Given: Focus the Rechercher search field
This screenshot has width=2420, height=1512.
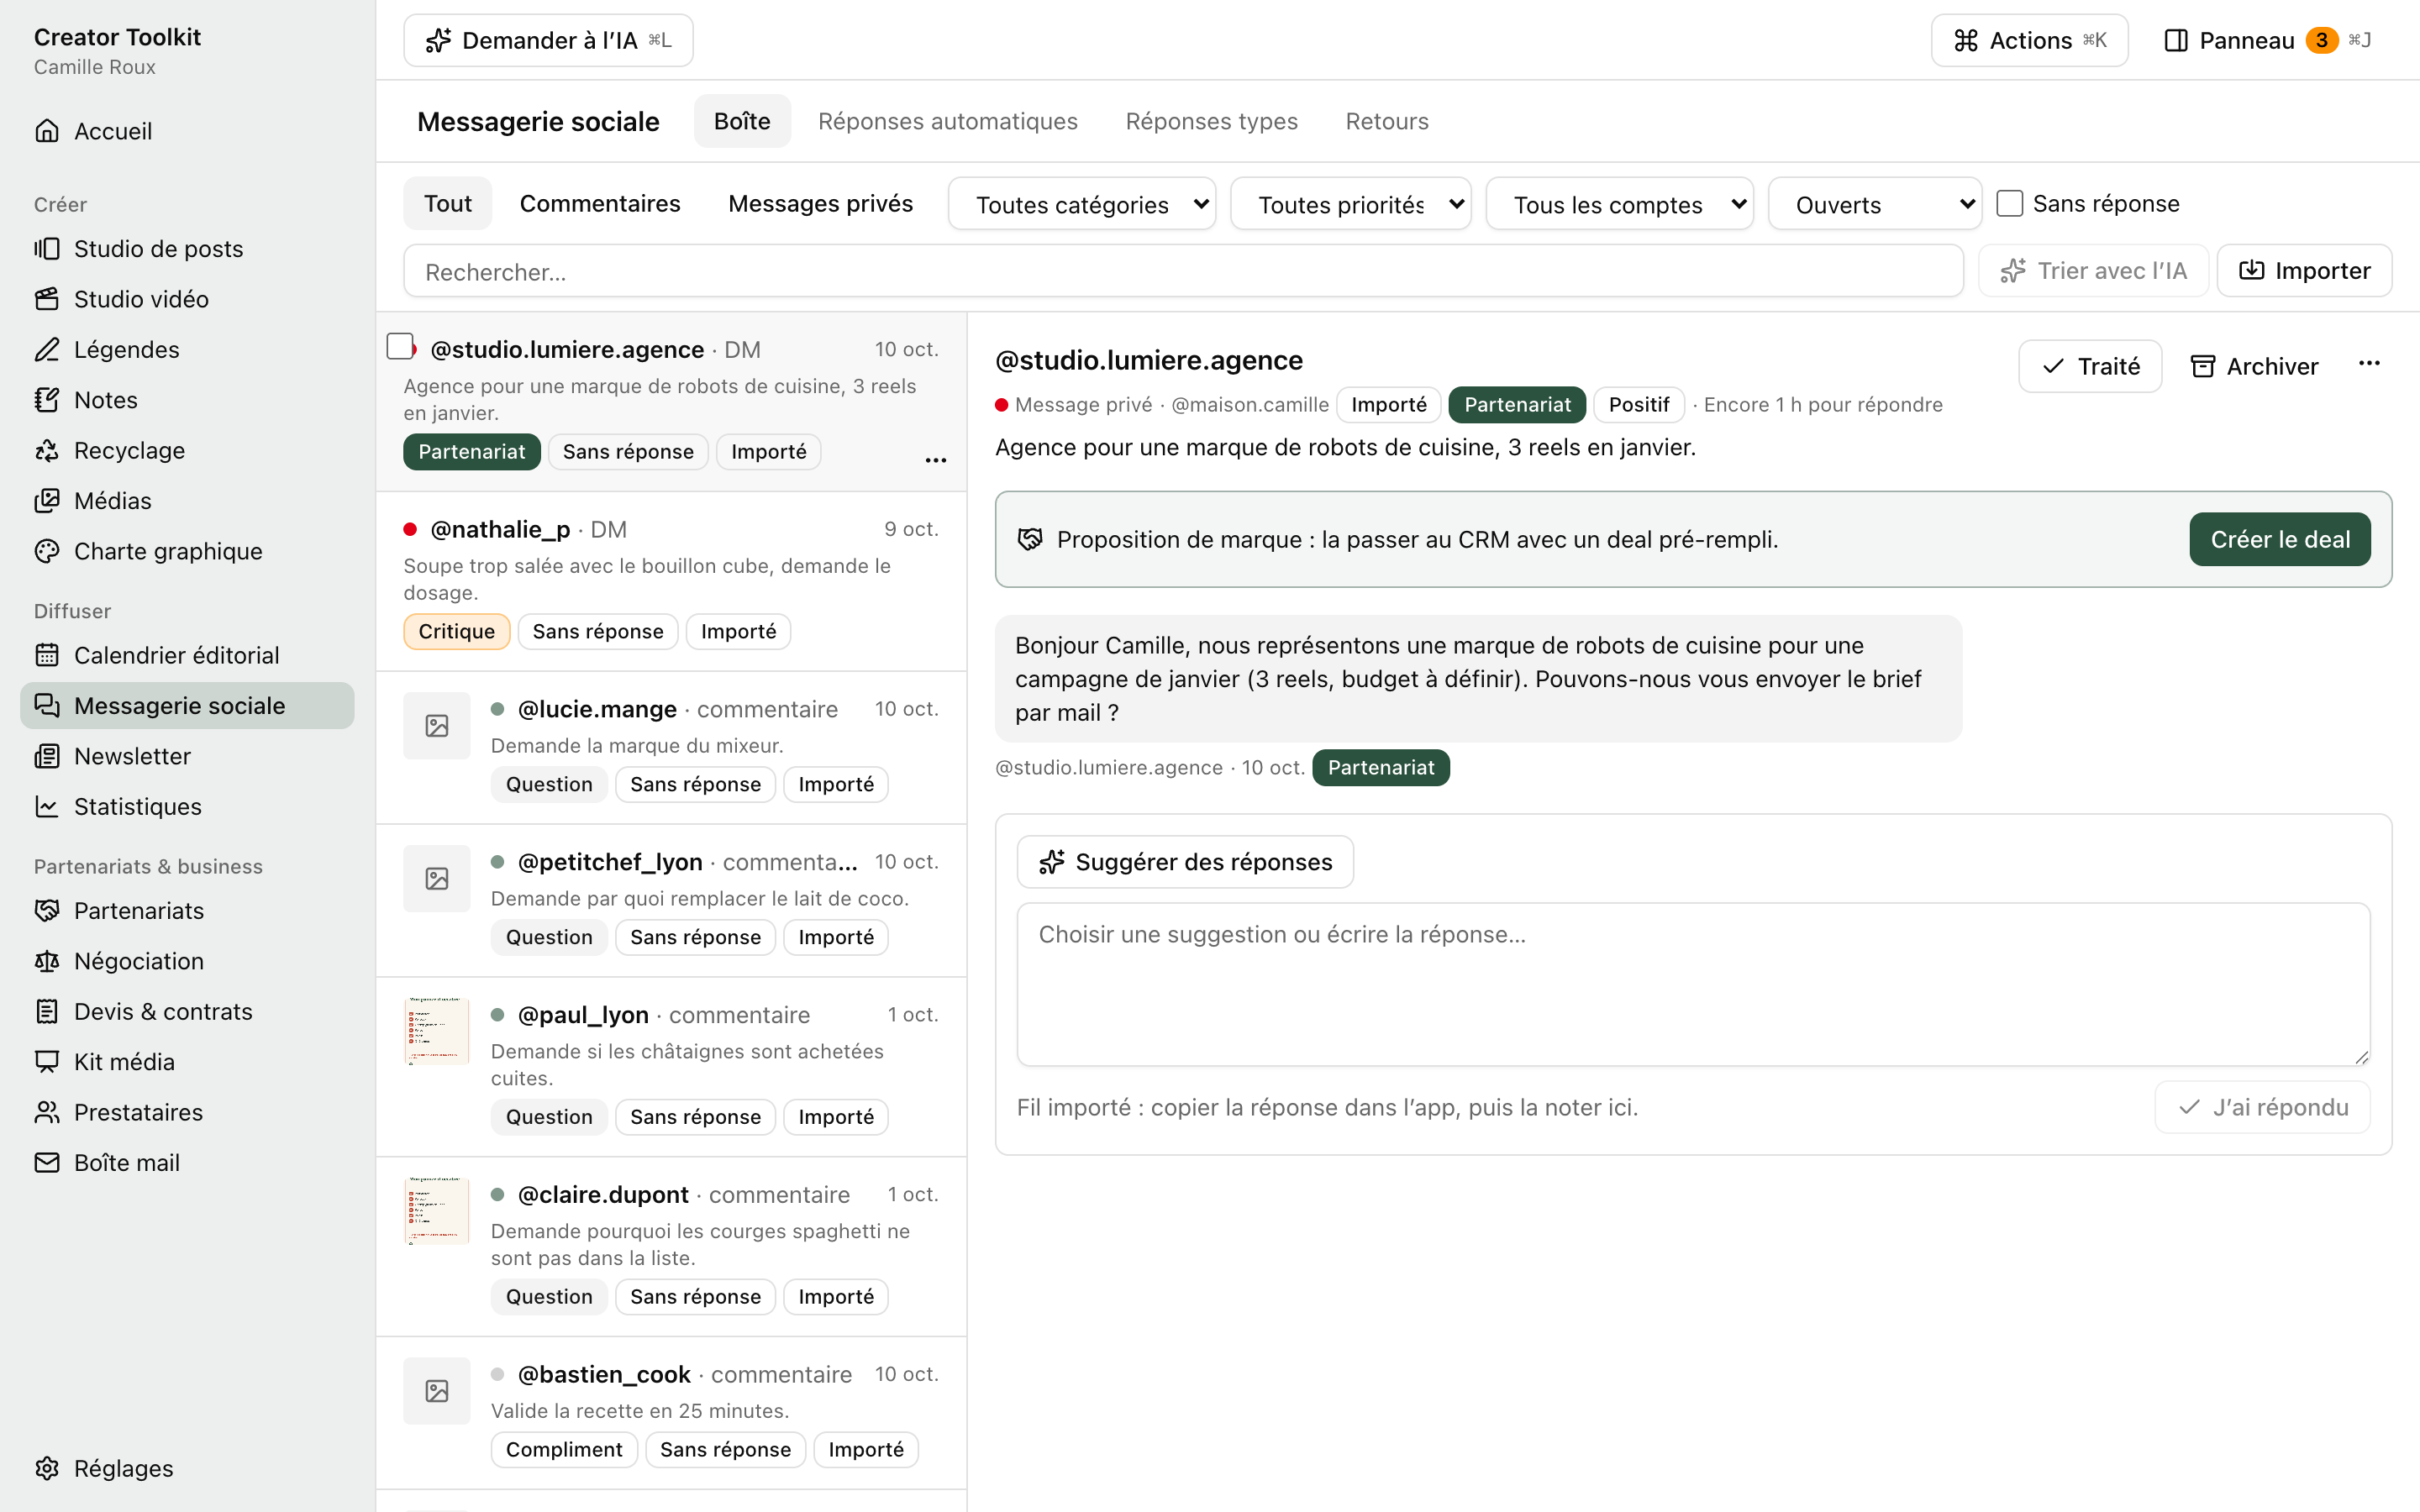Looking at the screenshot, I should pyautogui.click(x=1183, y=270).
